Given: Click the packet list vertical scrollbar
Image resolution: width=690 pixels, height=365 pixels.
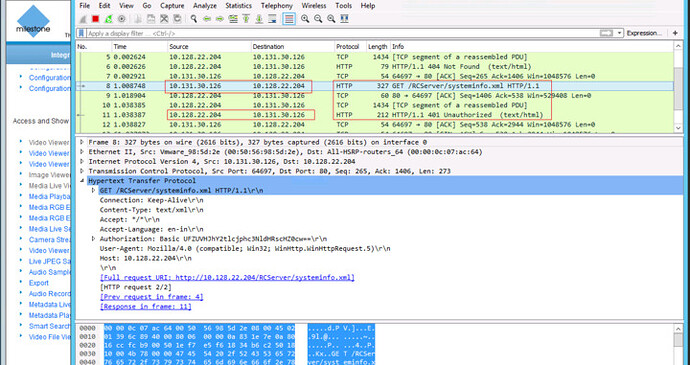Looking at the screenshot, I should click(x=678, y=87).
